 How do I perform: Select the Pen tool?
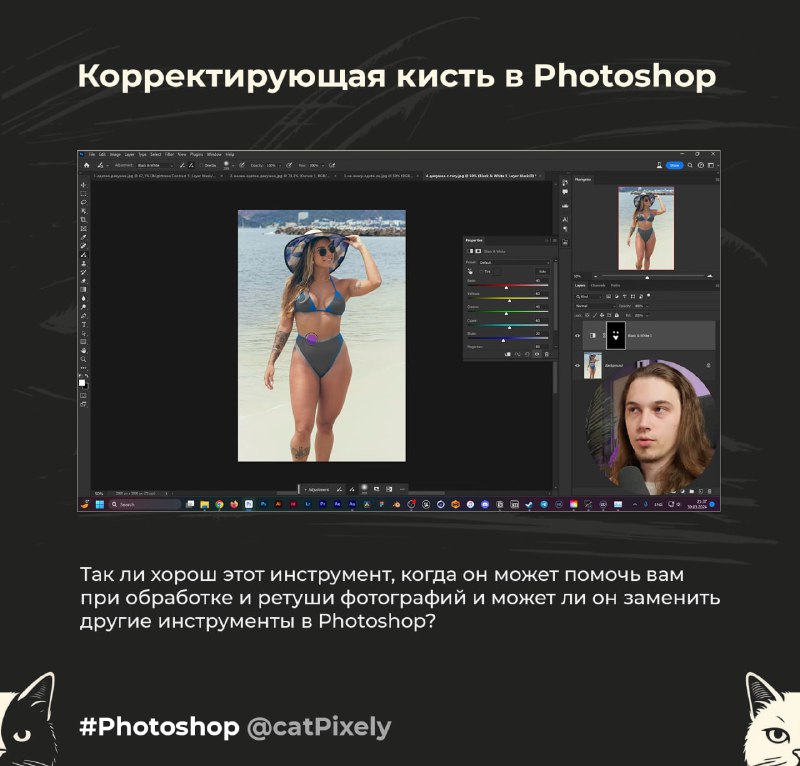83,316
